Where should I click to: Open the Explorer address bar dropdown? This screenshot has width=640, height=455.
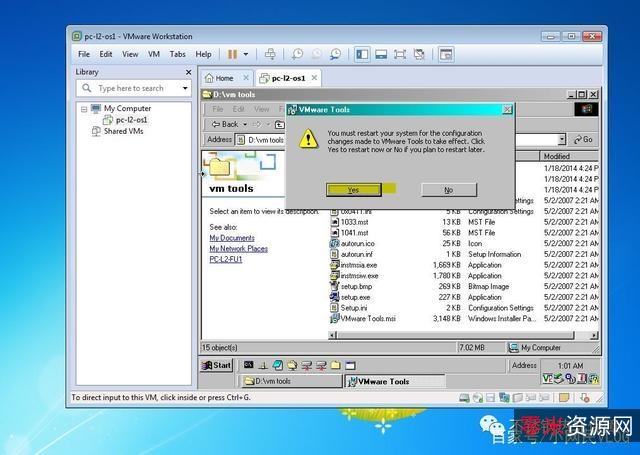tap(562, 140)
